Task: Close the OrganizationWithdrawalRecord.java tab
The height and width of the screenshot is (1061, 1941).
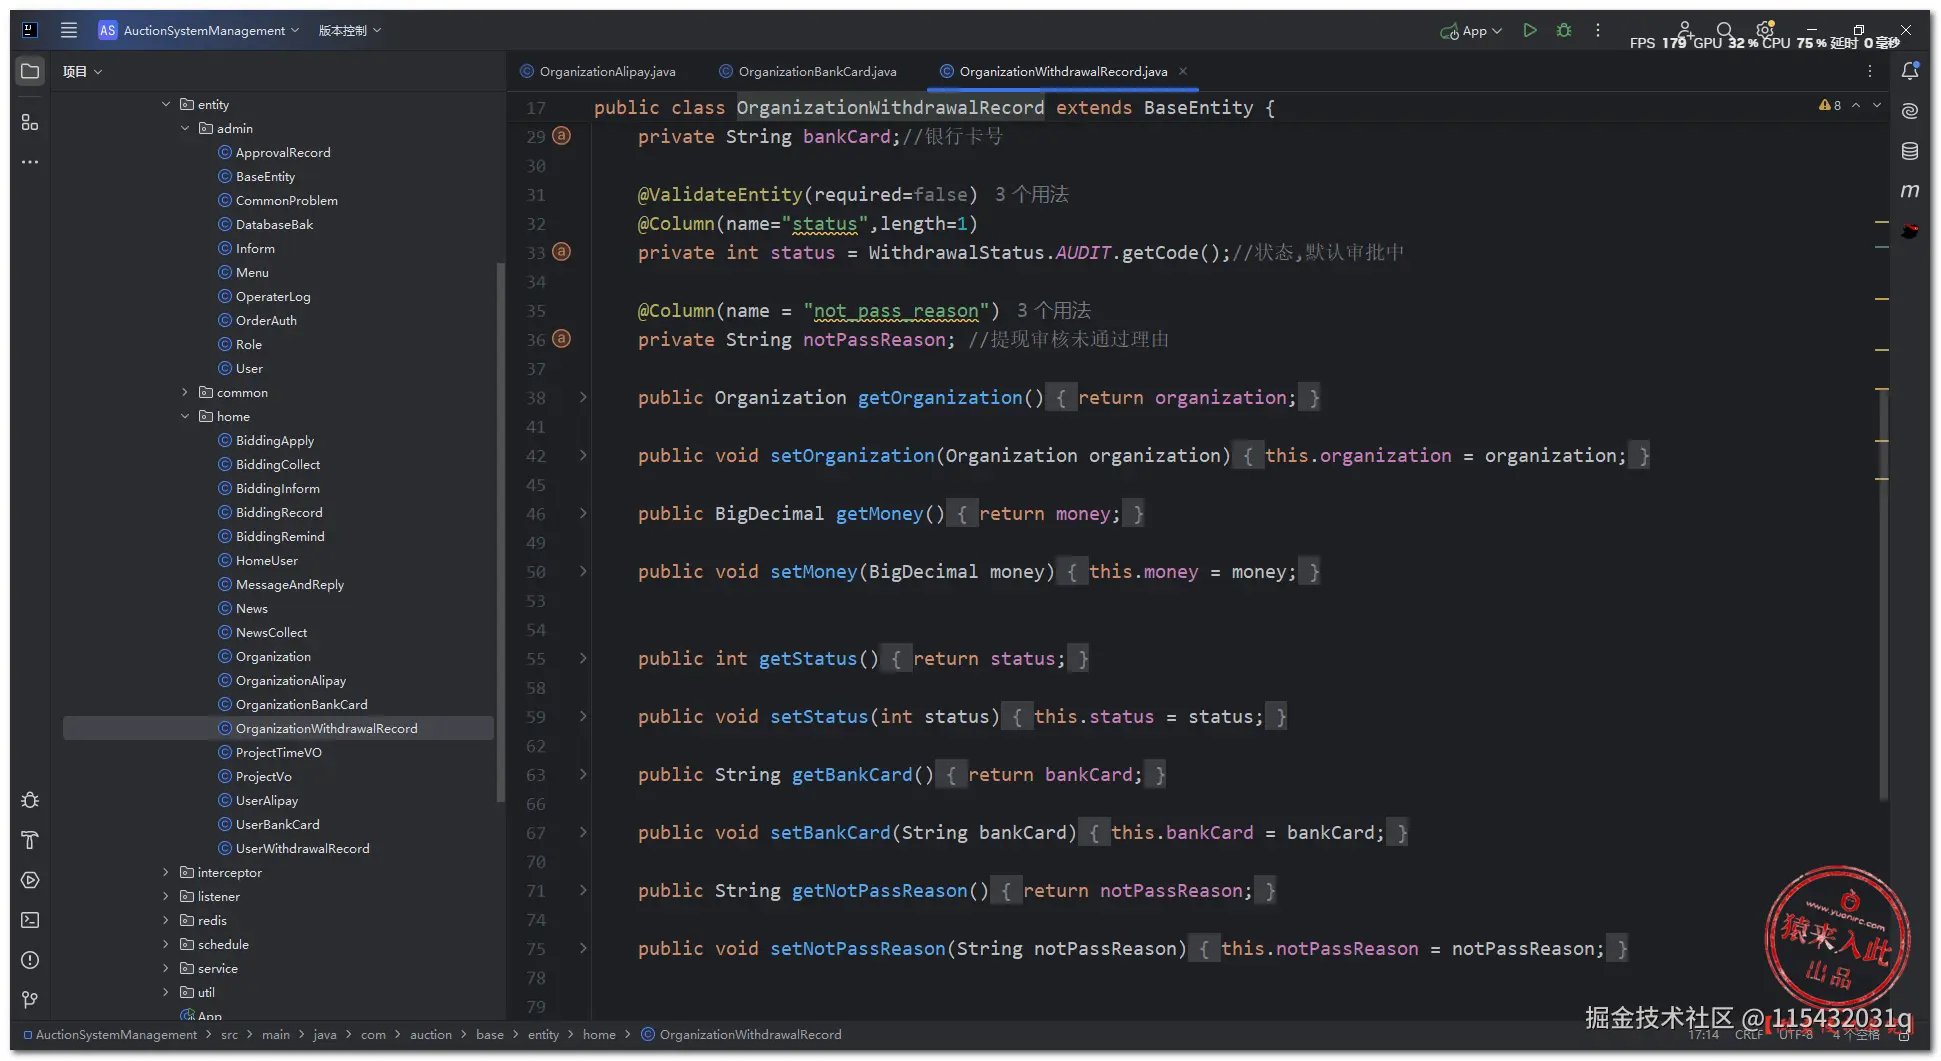Action: tap(1183, 71)
